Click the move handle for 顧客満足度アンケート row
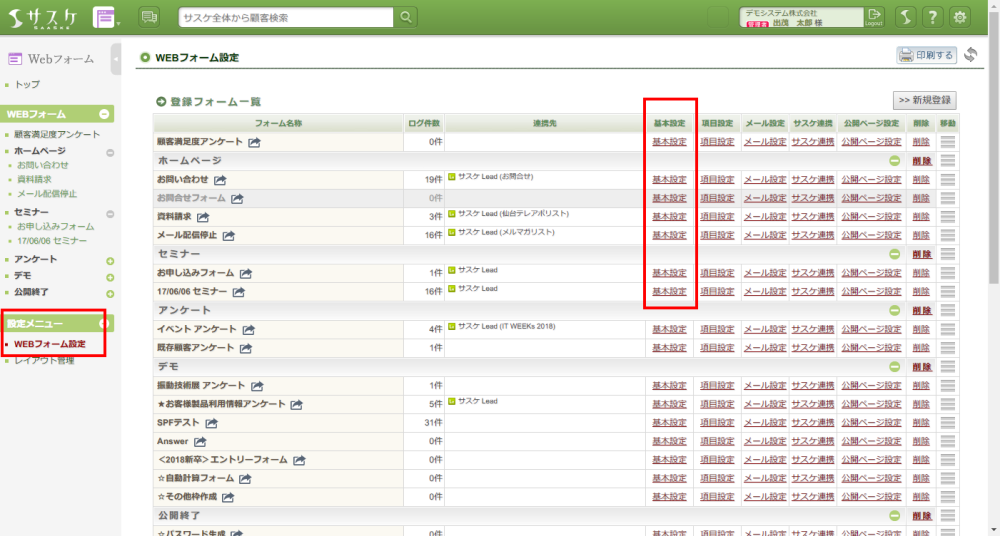This screenshot has height=536, width=1000. (948, 142)
